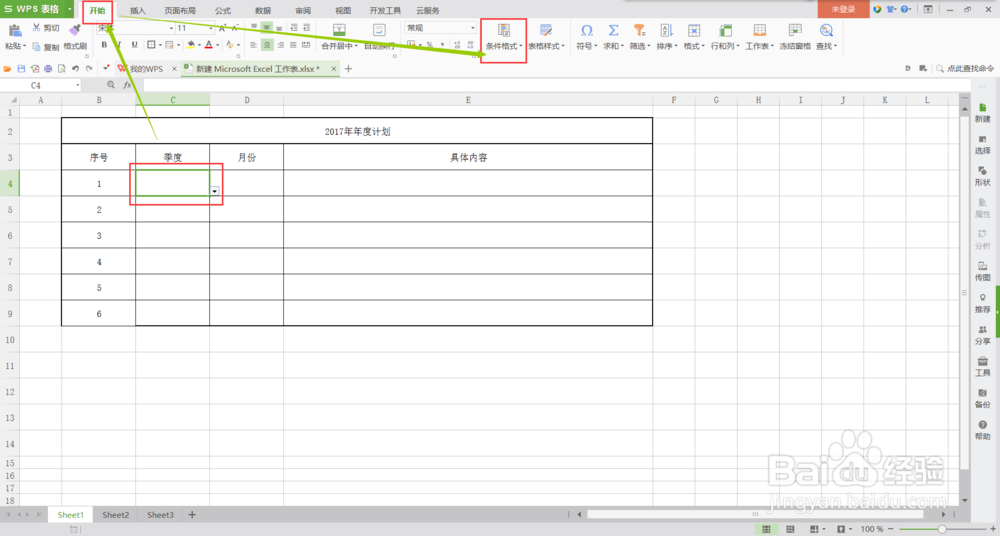The height and width of the screenshot is (536, 1000).
Task: Open the font name combo box
Action: click(x=135, y=28)
